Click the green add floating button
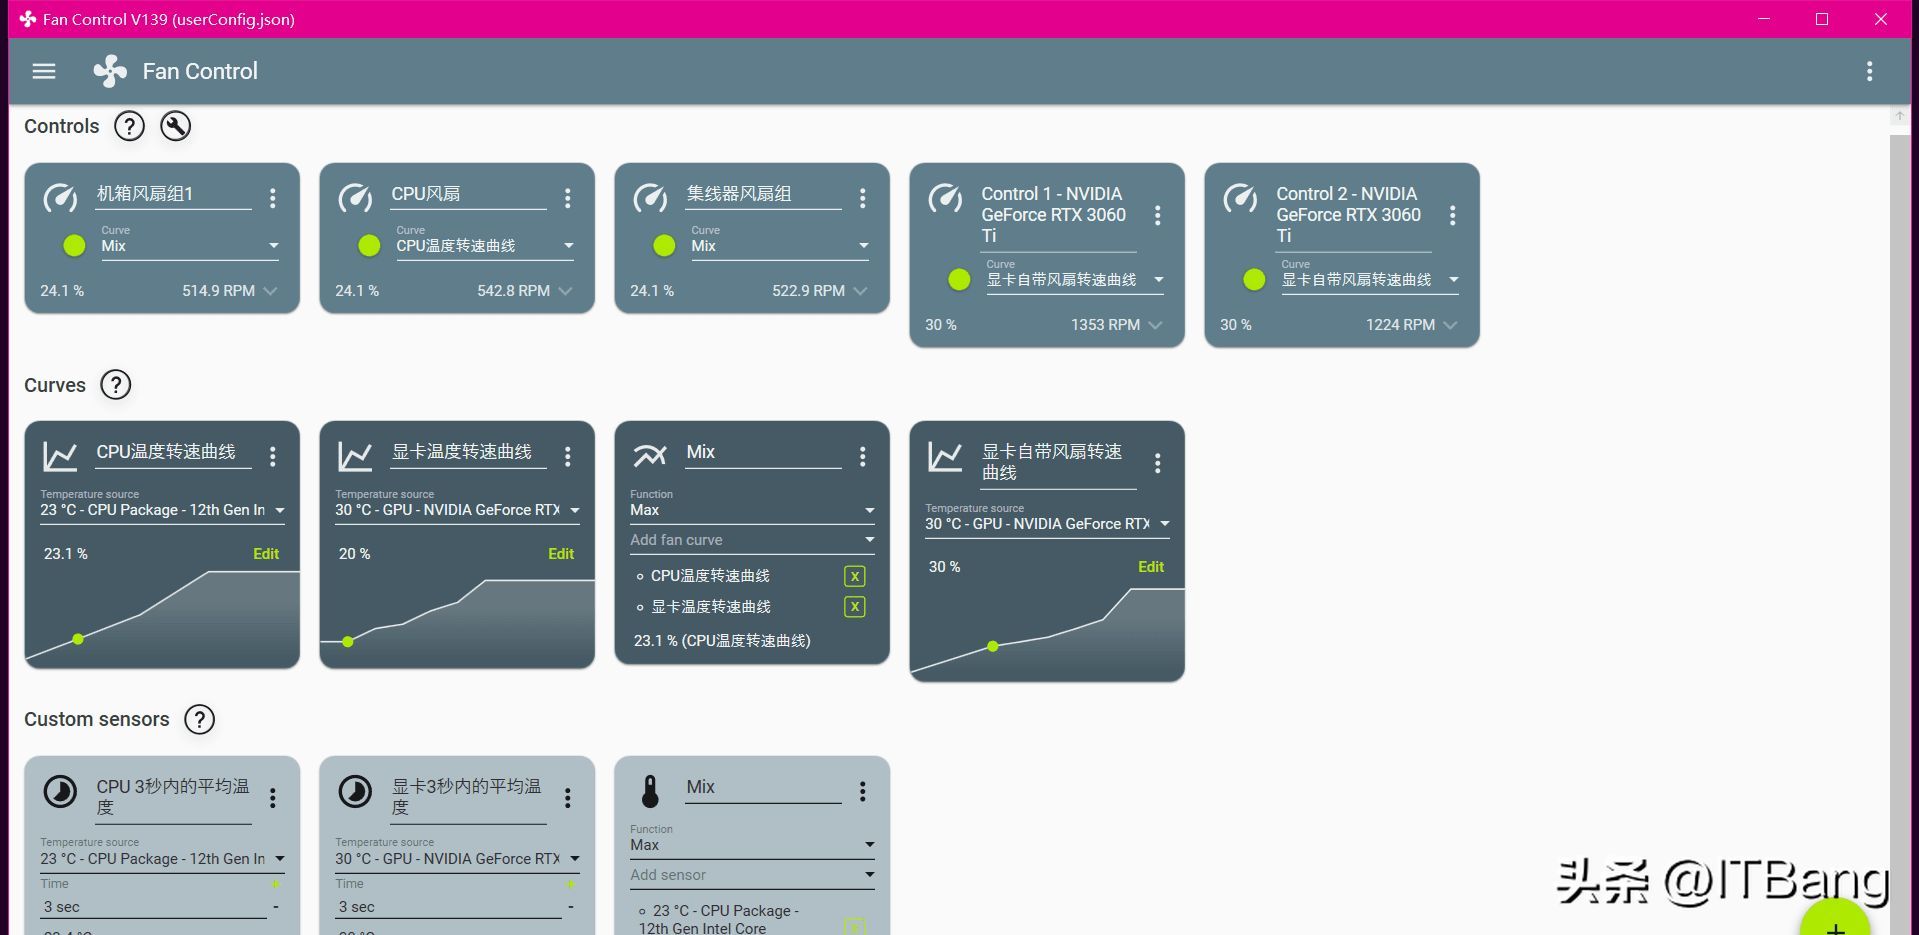1919x935 pixels. [x=1835, y=918]
